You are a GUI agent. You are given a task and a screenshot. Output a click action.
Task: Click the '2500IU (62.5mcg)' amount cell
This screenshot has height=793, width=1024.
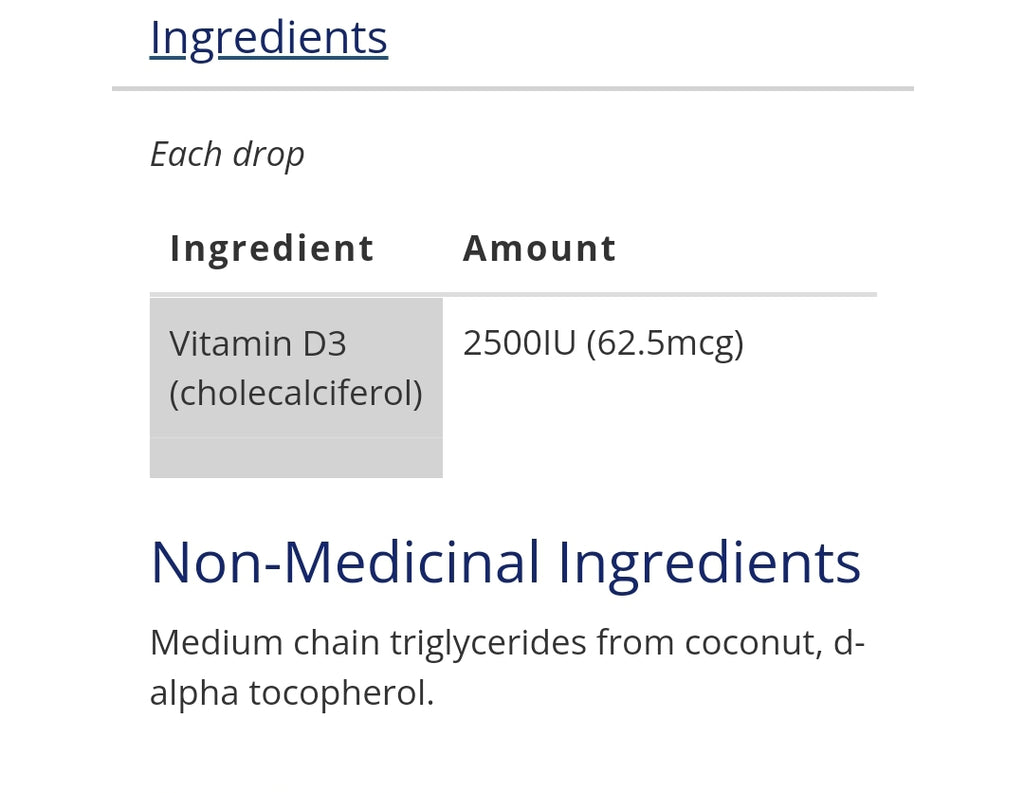tap(603, 344)
